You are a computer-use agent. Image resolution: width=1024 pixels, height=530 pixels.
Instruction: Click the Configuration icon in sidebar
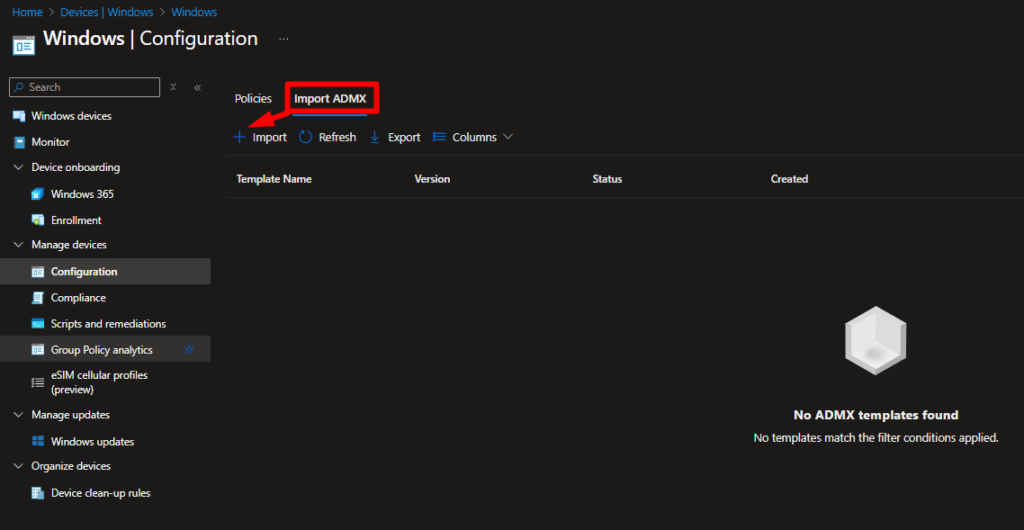(39, 272)
